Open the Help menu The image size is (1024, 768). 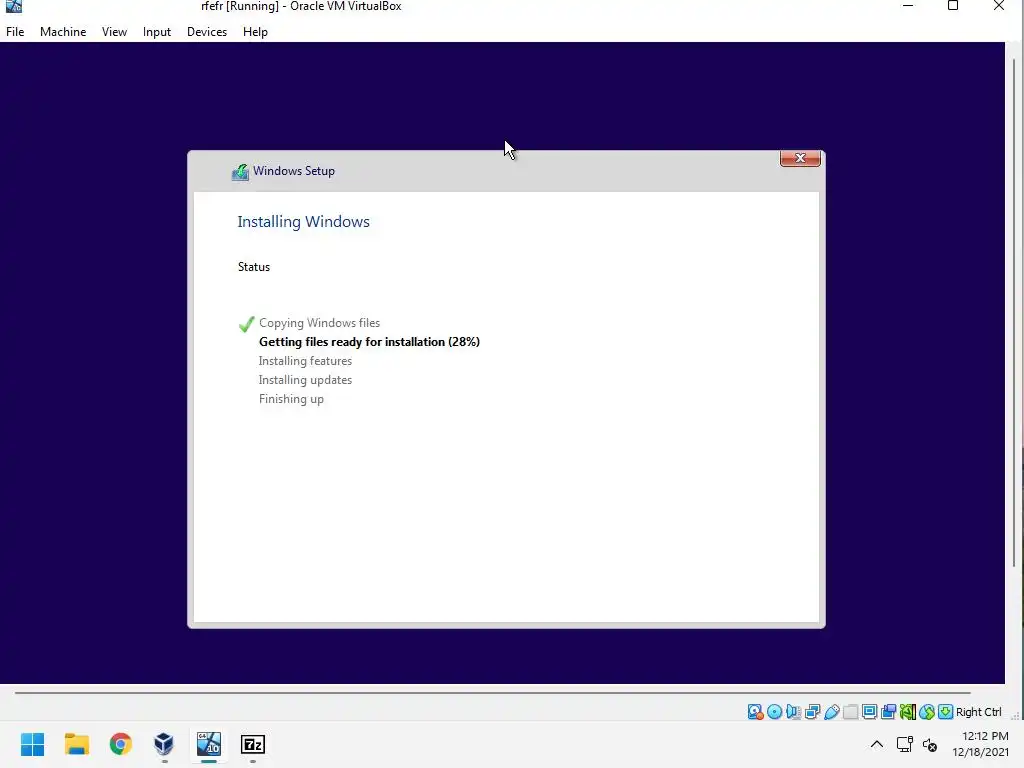[255, 31]
